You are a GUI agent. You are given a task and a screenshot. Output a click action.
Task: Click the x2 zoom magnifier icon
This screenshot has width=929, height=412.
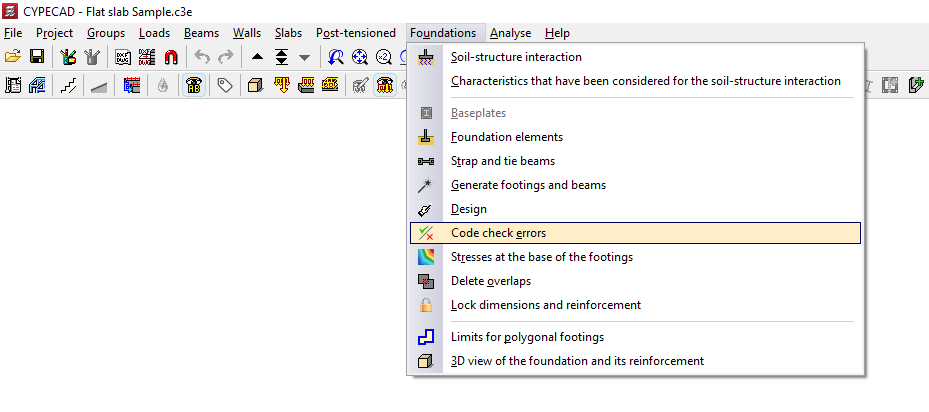pyautogui.click(x=384, y=57)
